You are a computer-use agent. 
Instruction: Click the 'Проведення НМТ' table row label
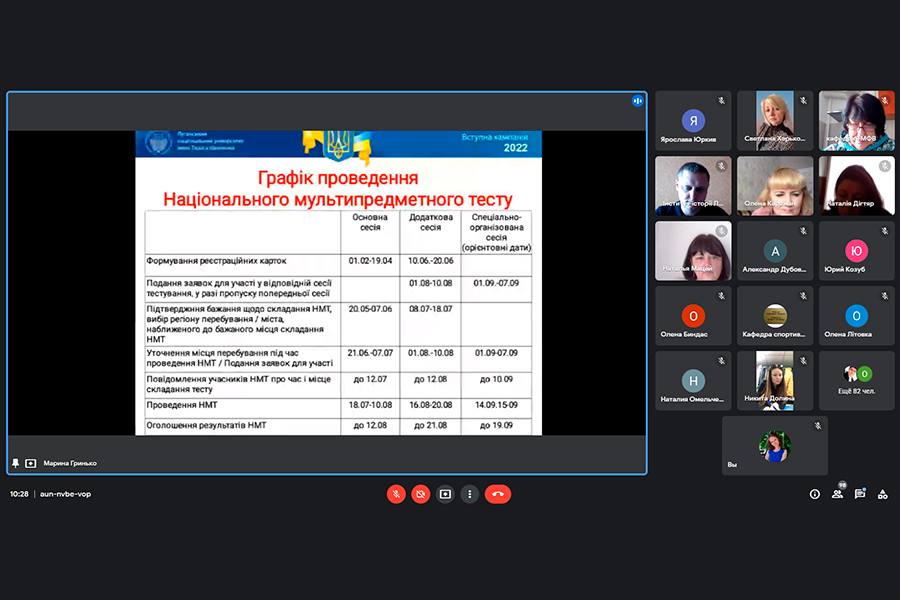[x=182, y=405]
